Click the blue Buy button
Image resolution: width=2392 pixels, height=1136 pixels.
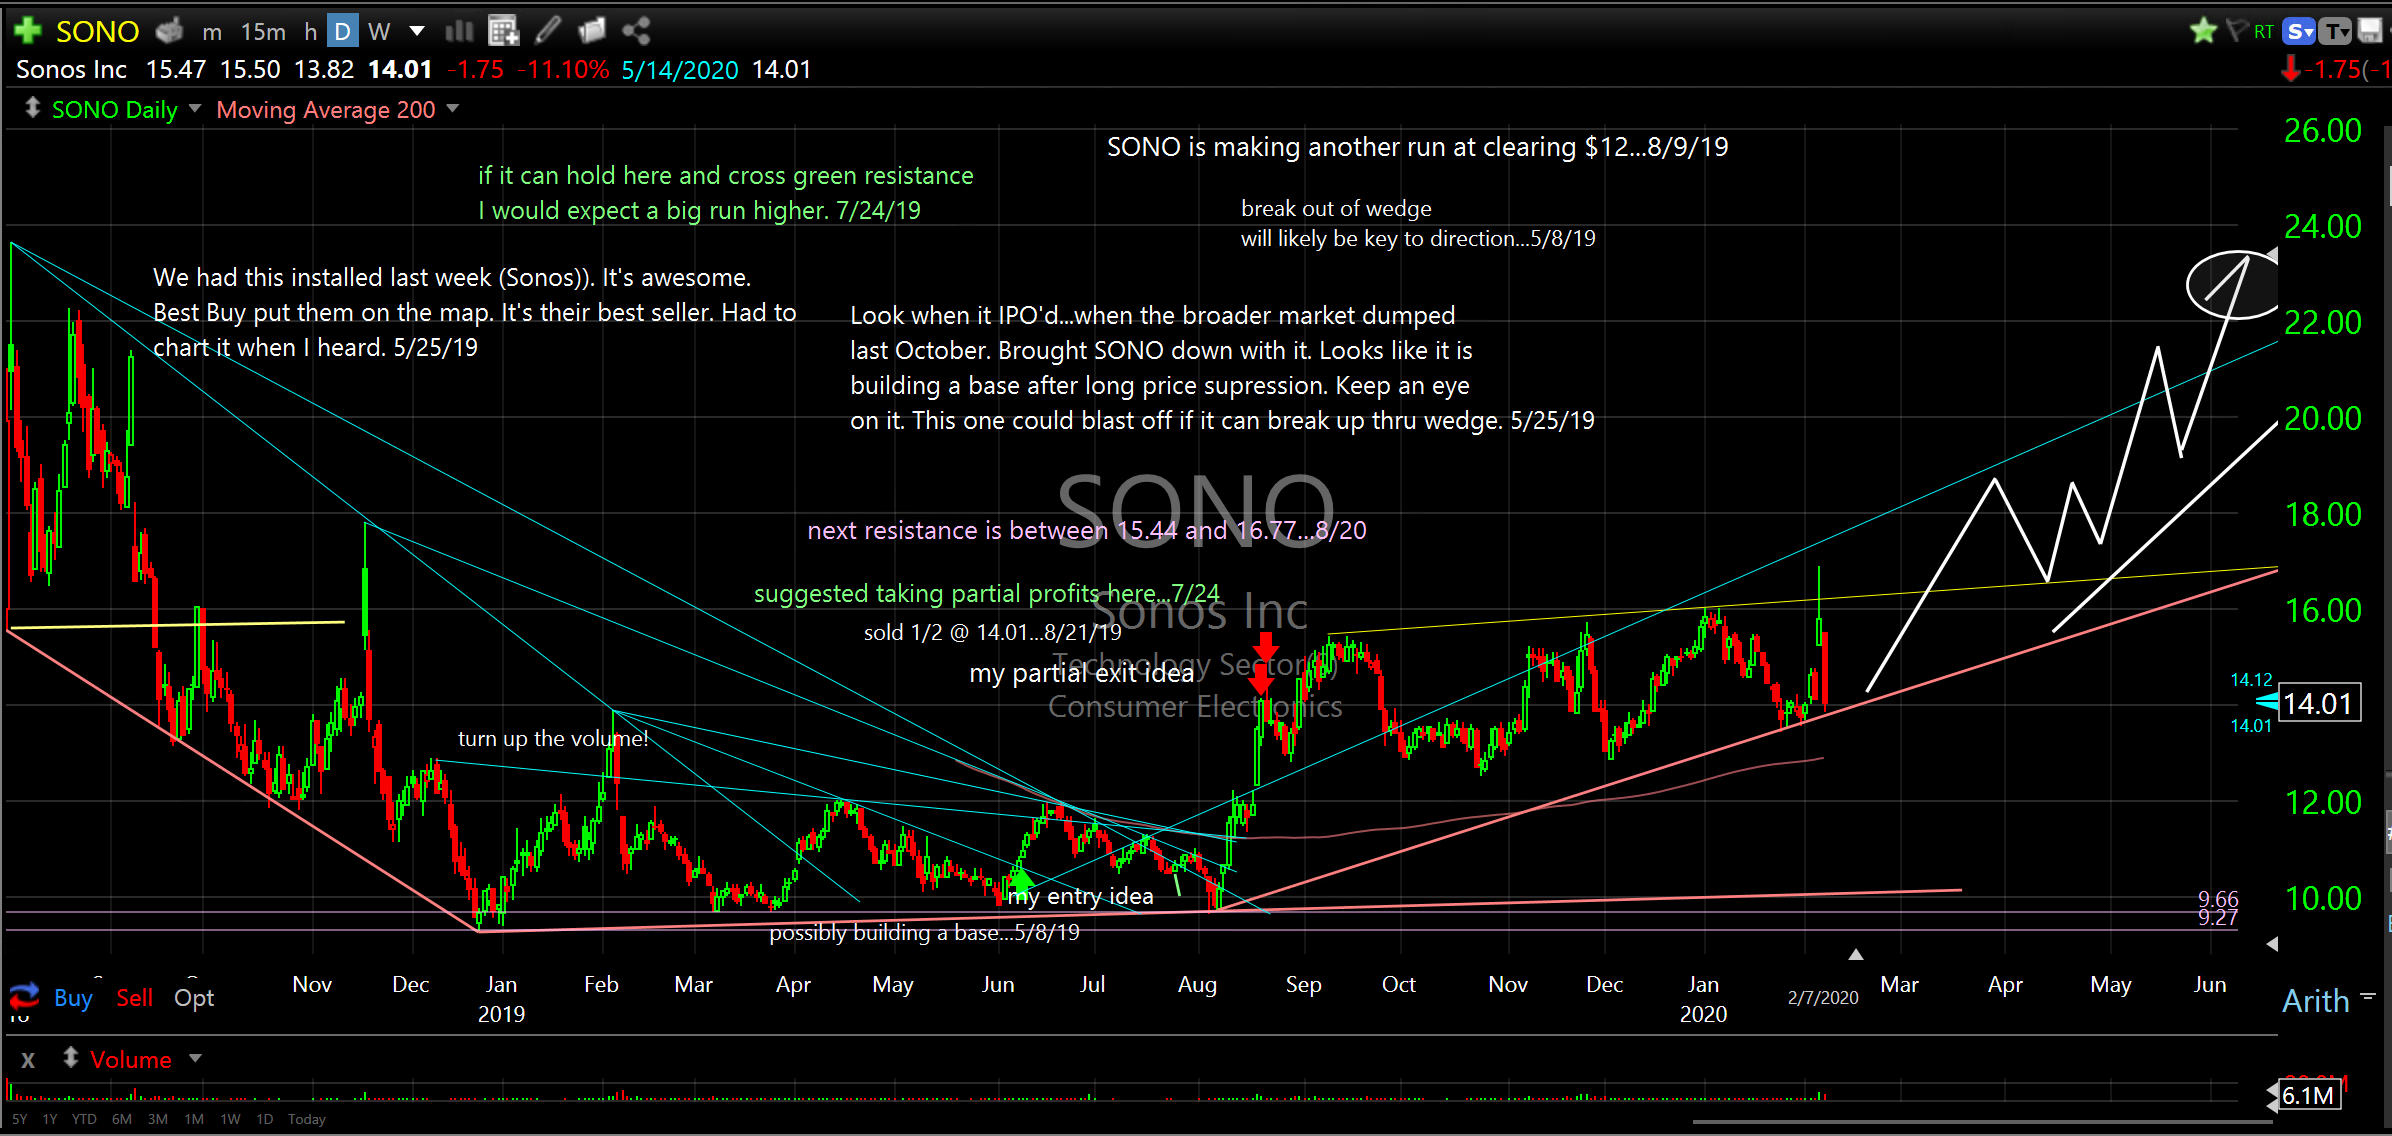point(73,998)
